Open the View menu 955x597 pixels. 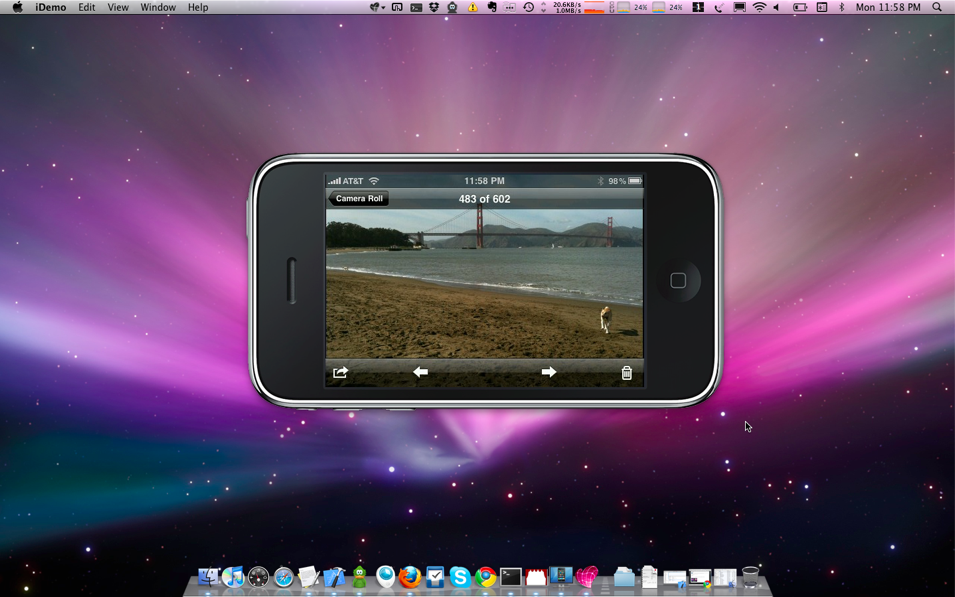pyautogui.click(x=118, y=7)
